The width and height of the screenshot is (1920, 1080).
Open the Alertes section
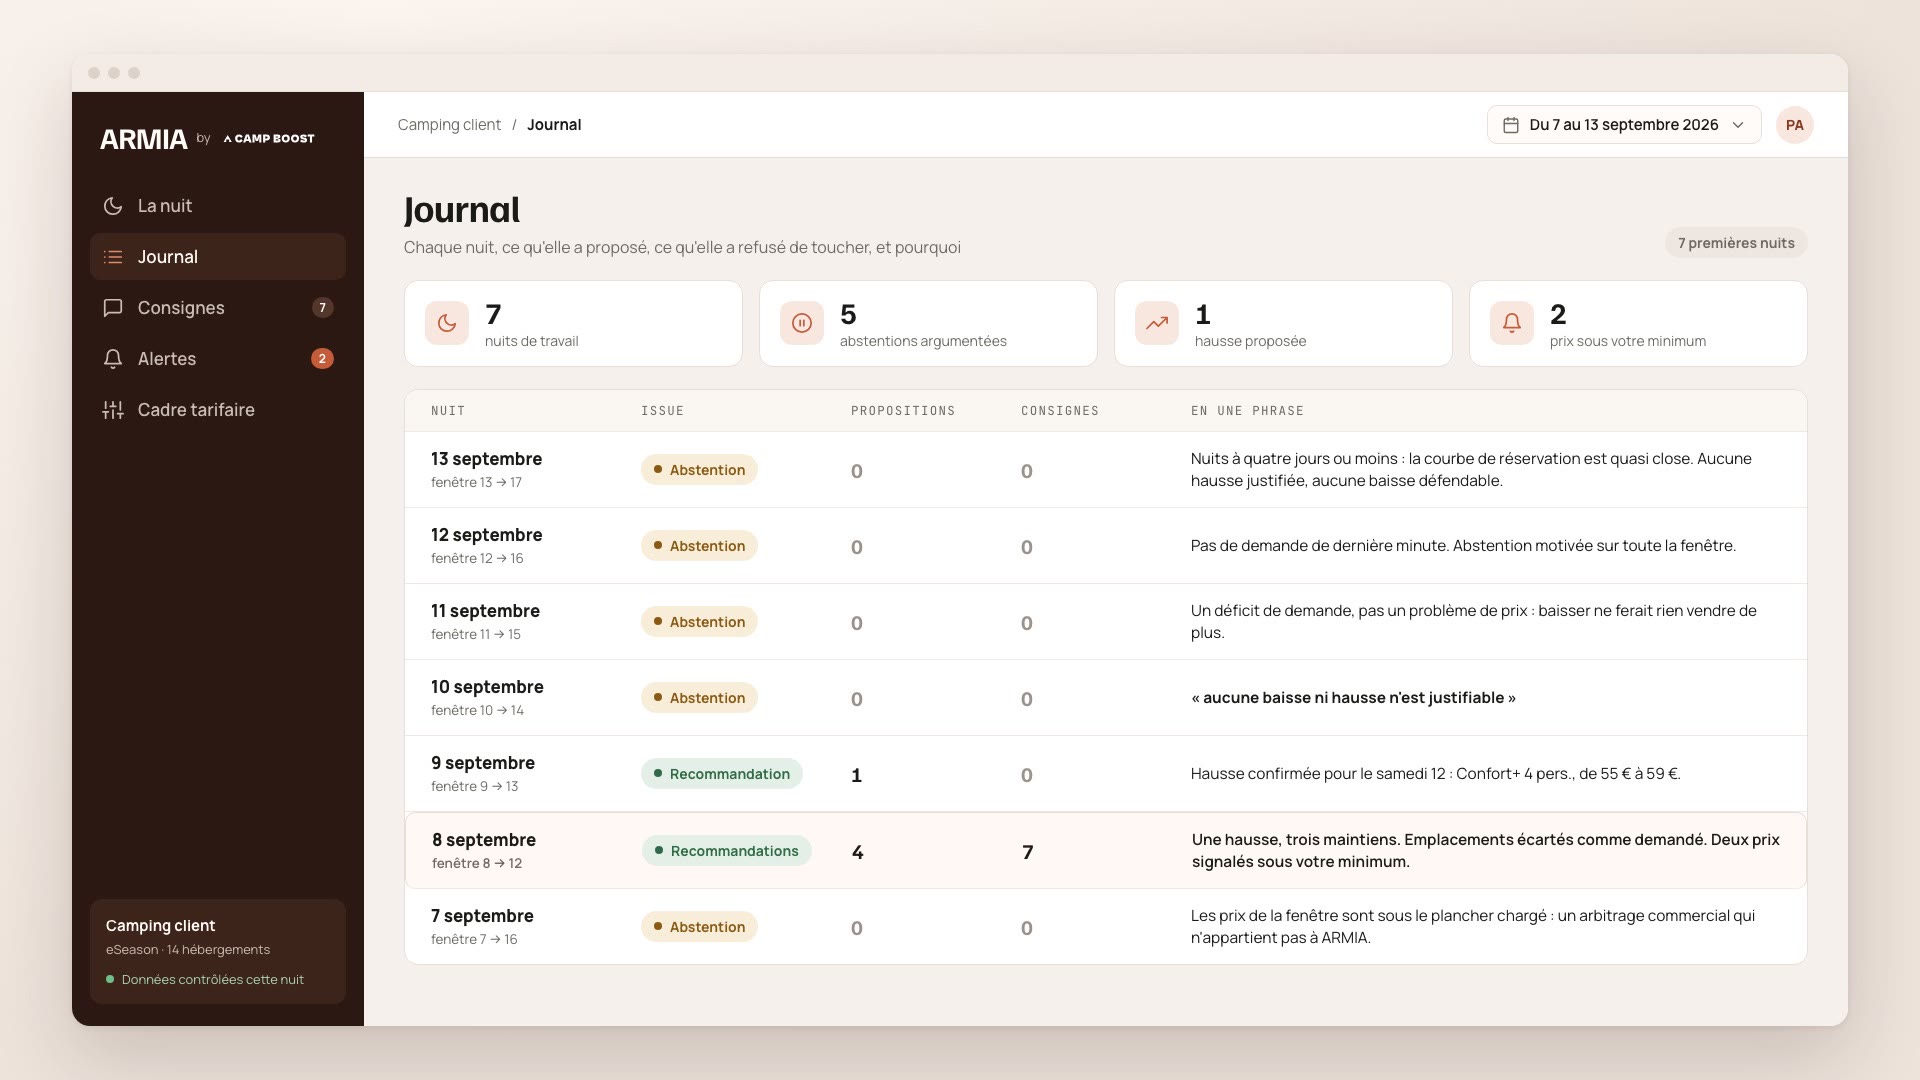pos(218,359)
